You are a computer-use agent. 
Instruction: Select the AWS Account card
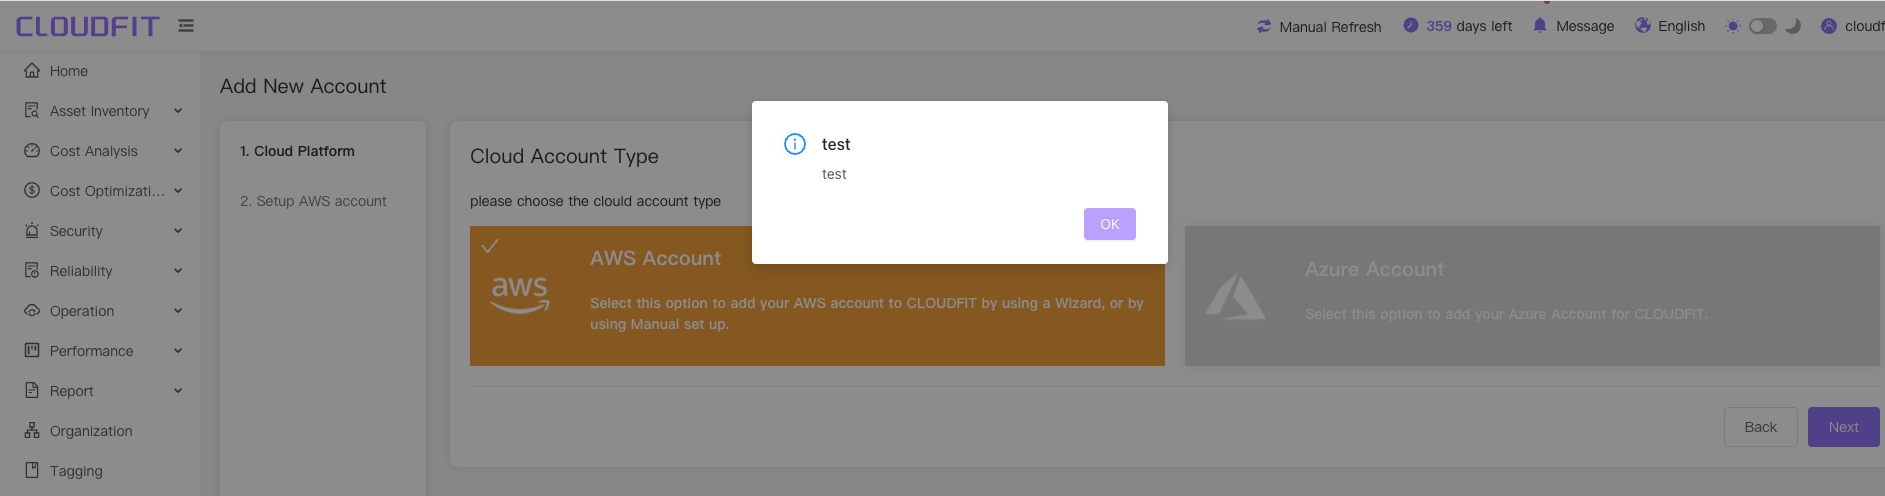[817, 296]
